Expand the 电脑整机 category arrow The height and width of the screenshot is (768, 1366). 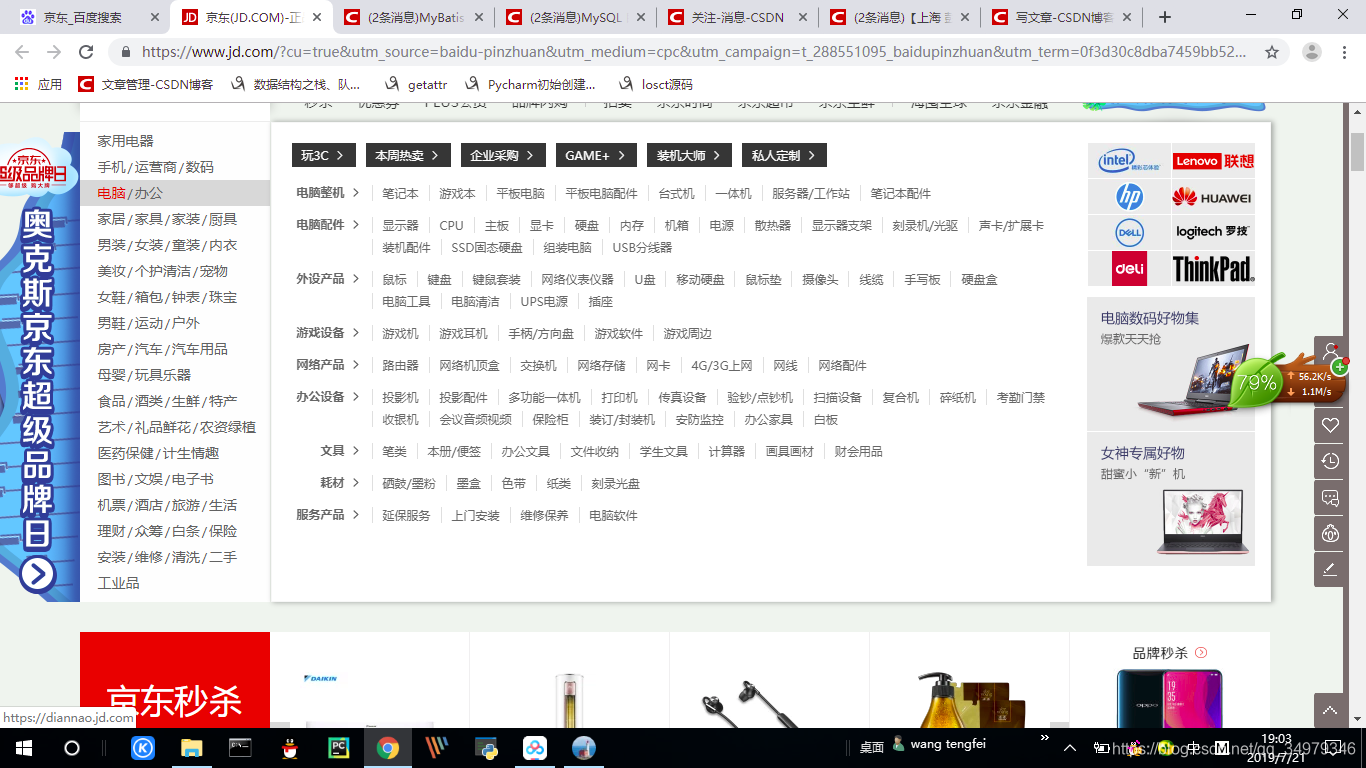coord(356,193)
